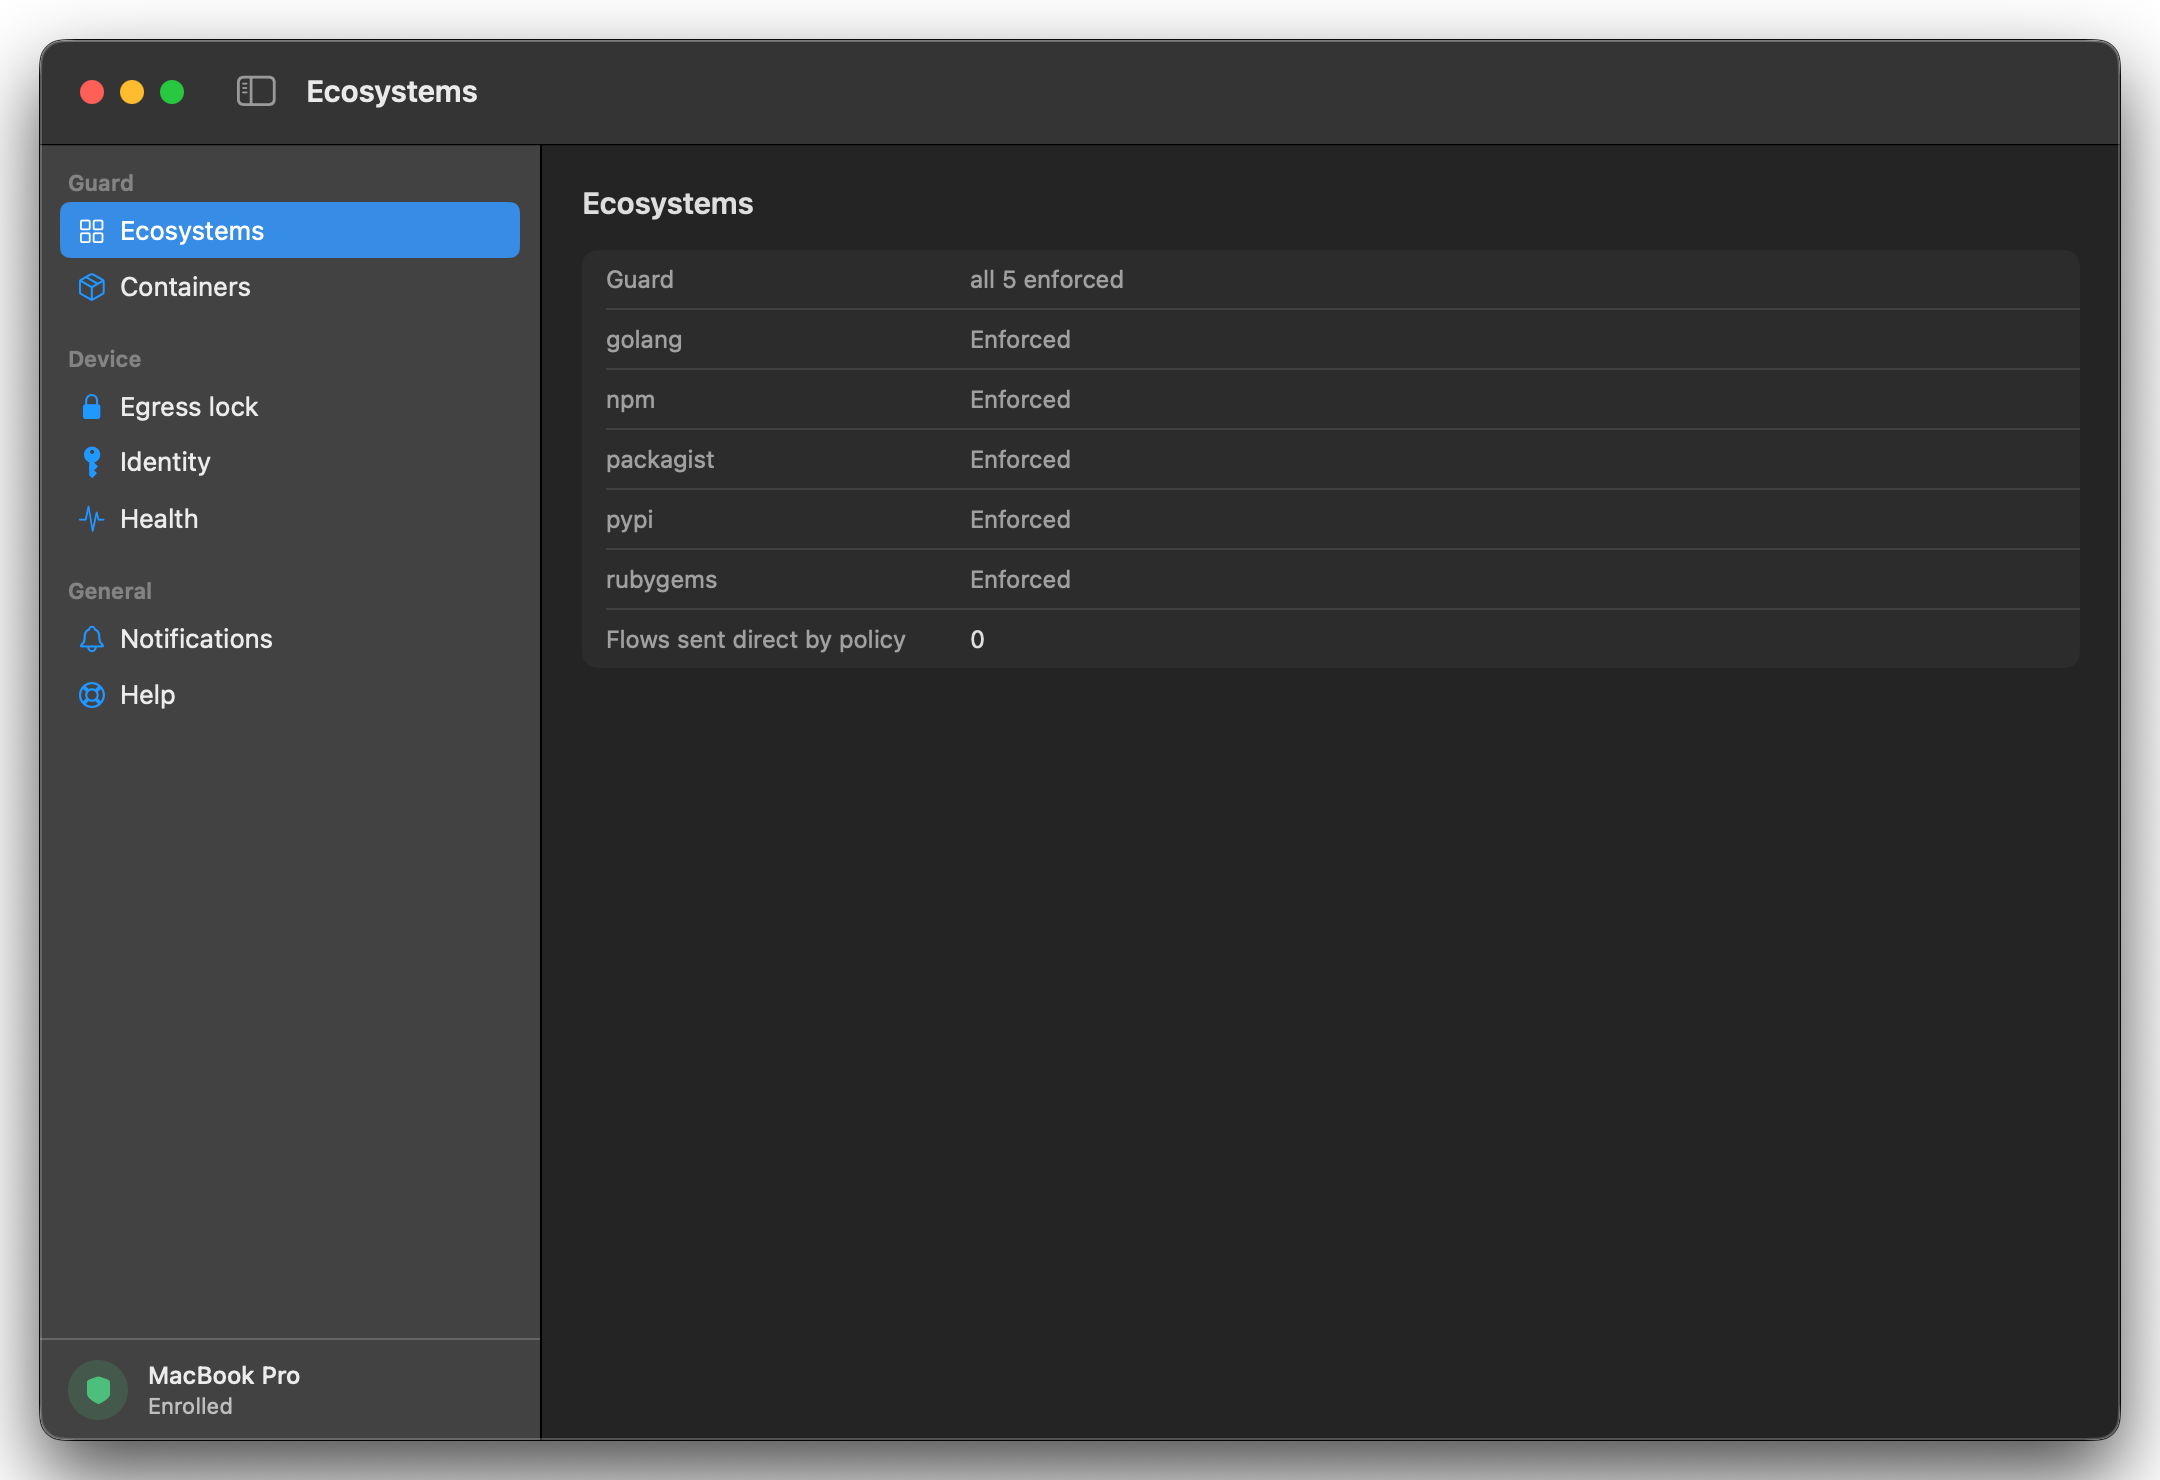Screen dimensions: 2160x1480
Task: Click the Enforced status for rubygems
Action: (1020, 579)
